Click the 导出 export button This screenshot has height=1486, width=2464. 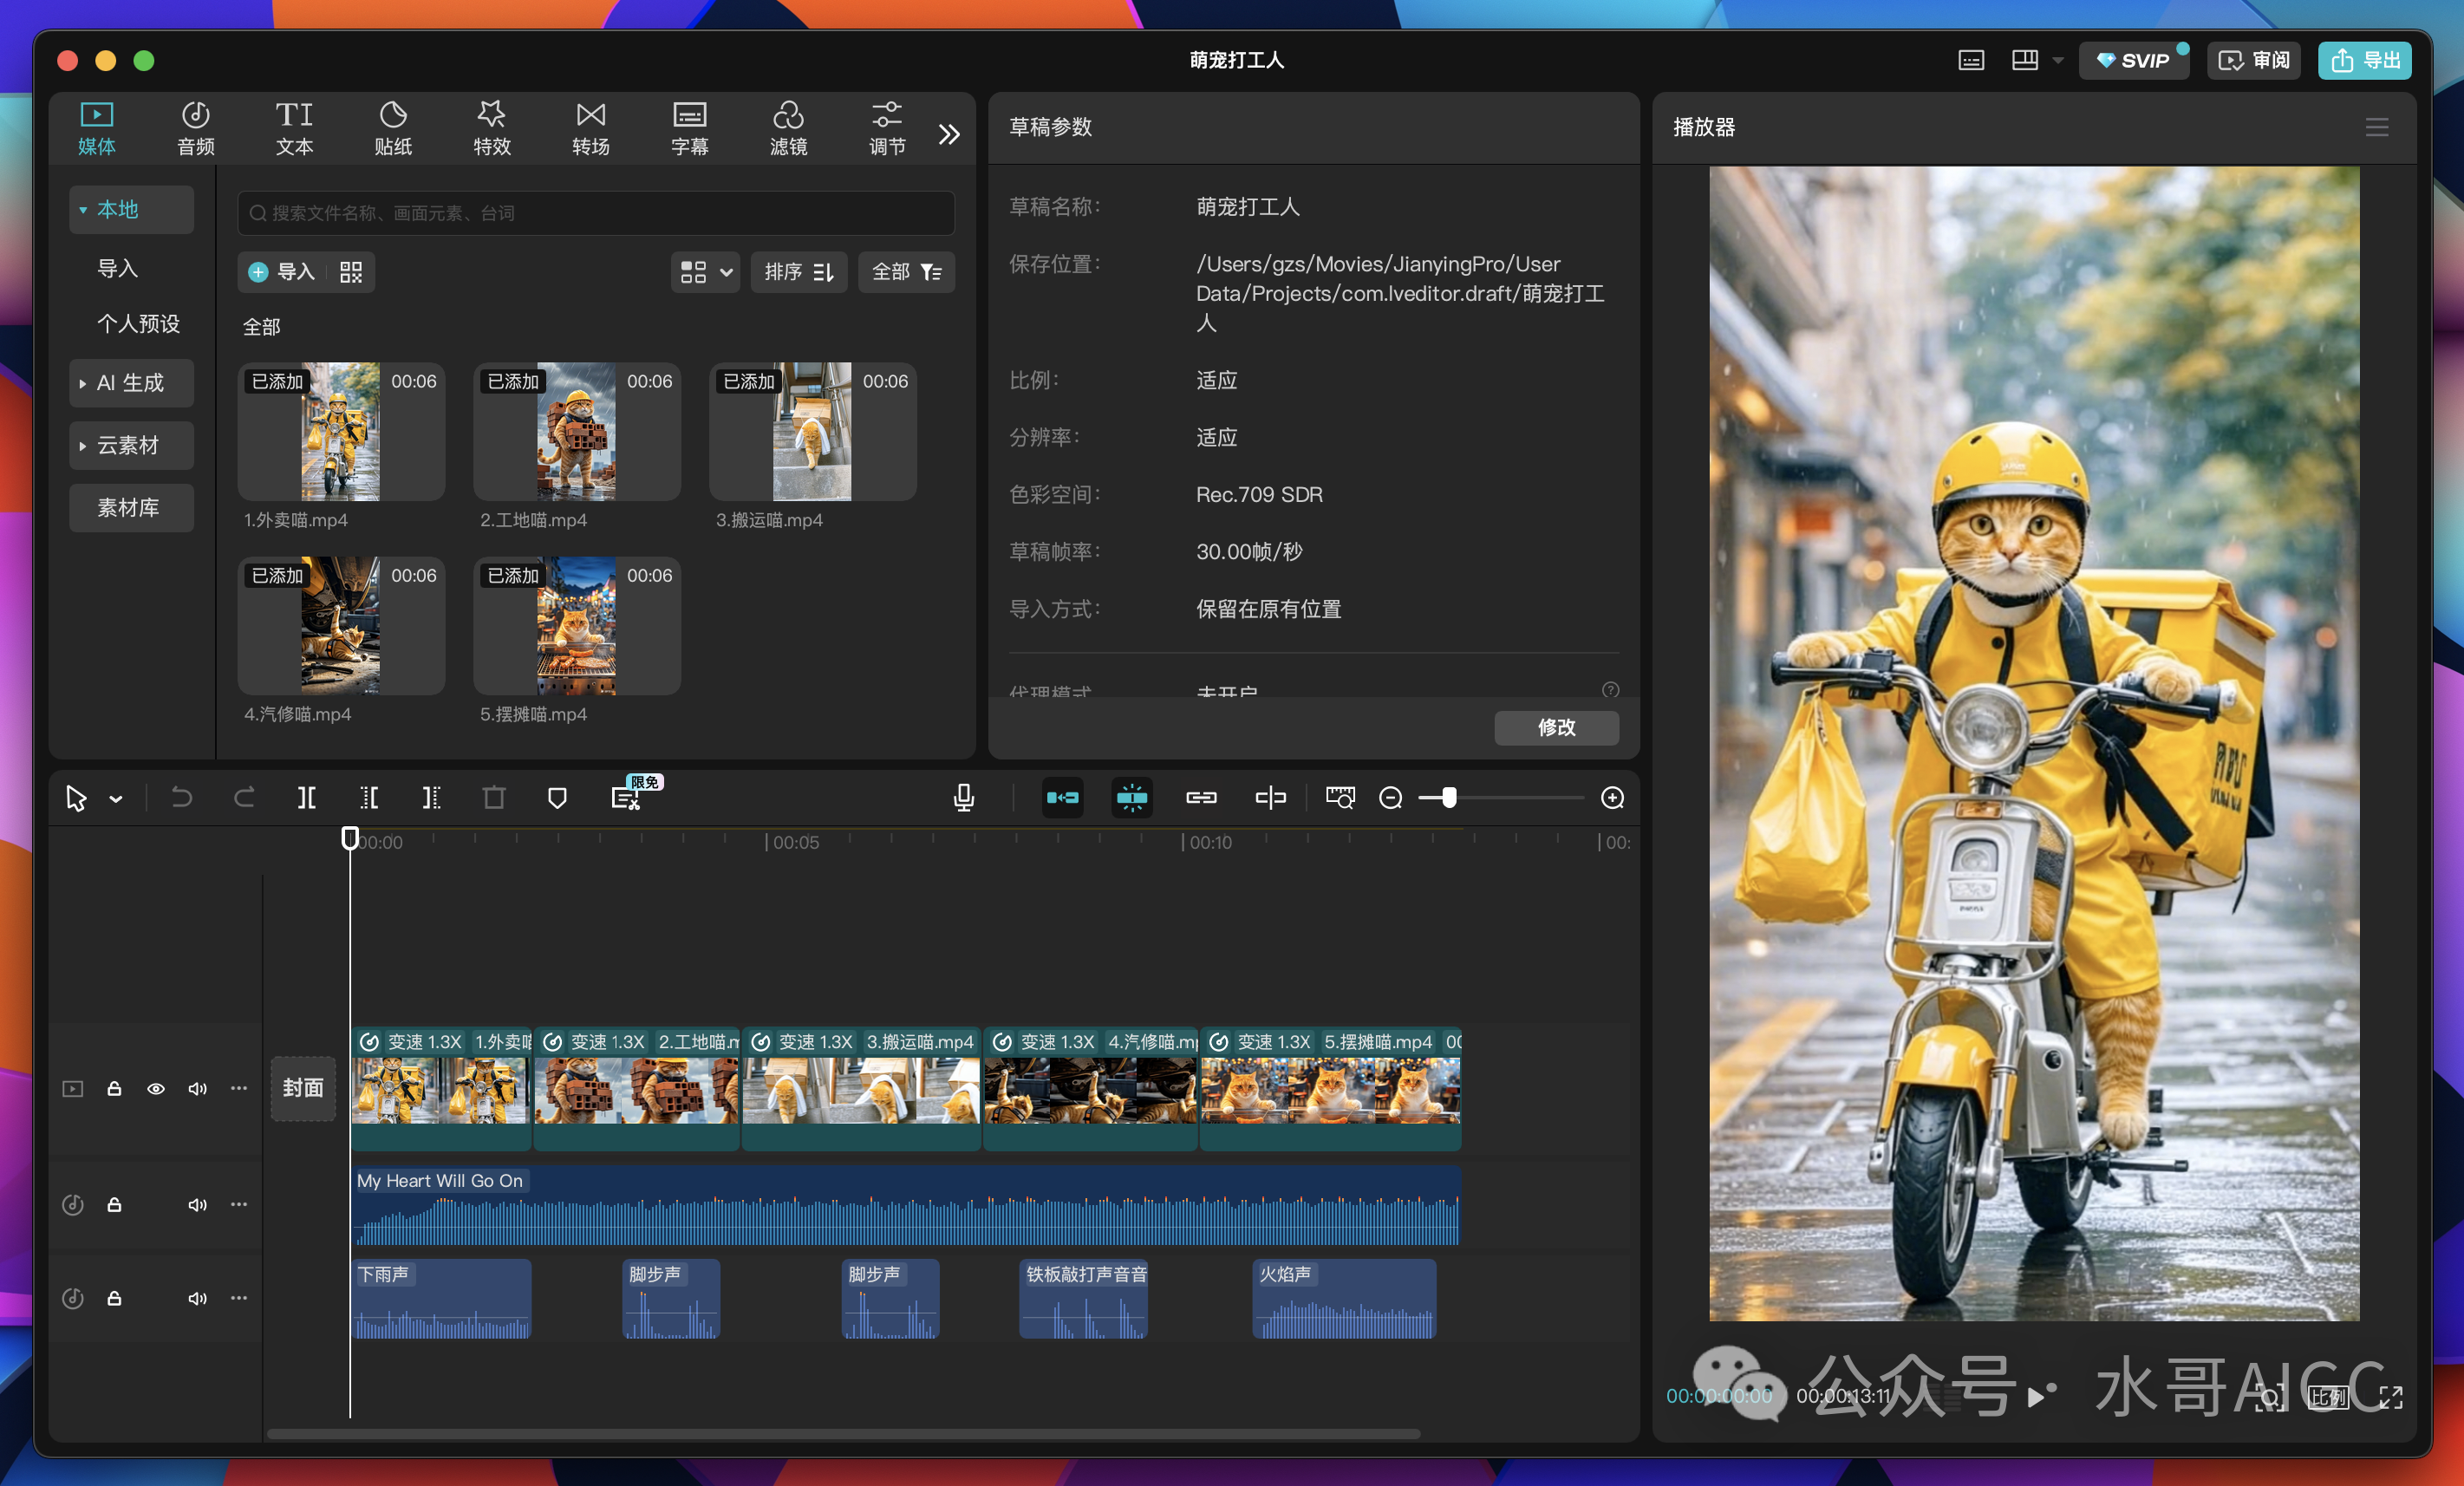pos(2364,60)
